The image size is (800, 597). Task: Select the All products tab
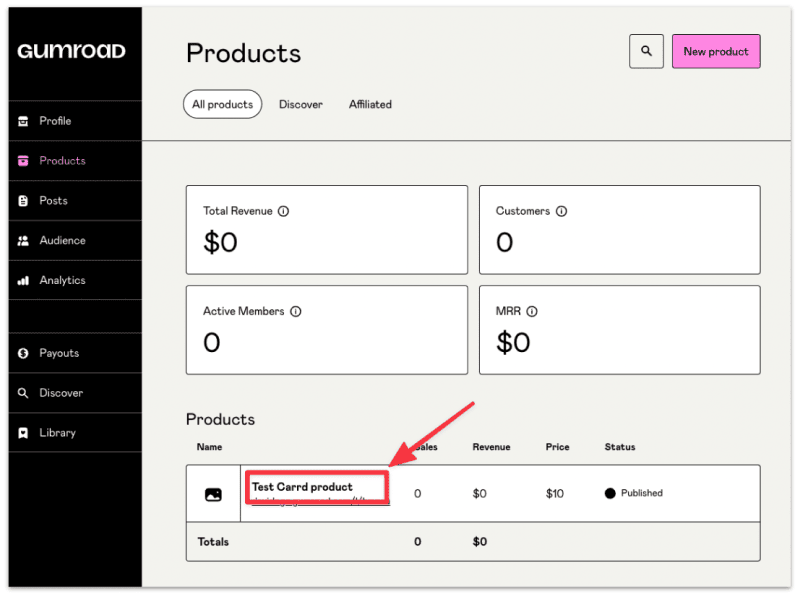pyautogui.click(x=222, y=104)
